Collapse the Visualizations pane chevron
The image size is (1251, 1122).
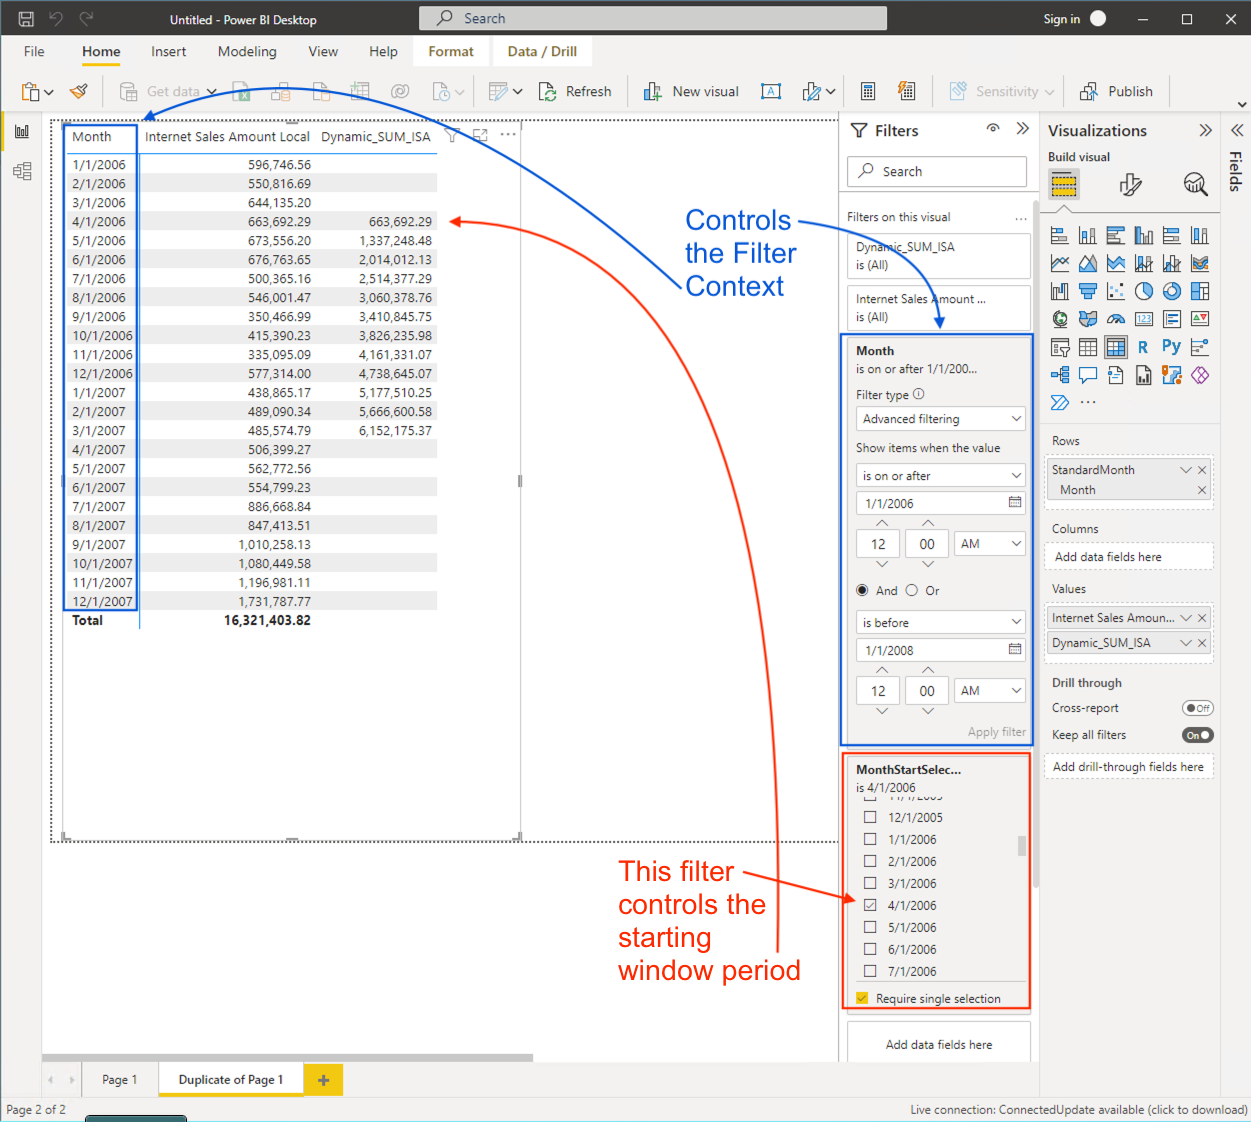1205,130
